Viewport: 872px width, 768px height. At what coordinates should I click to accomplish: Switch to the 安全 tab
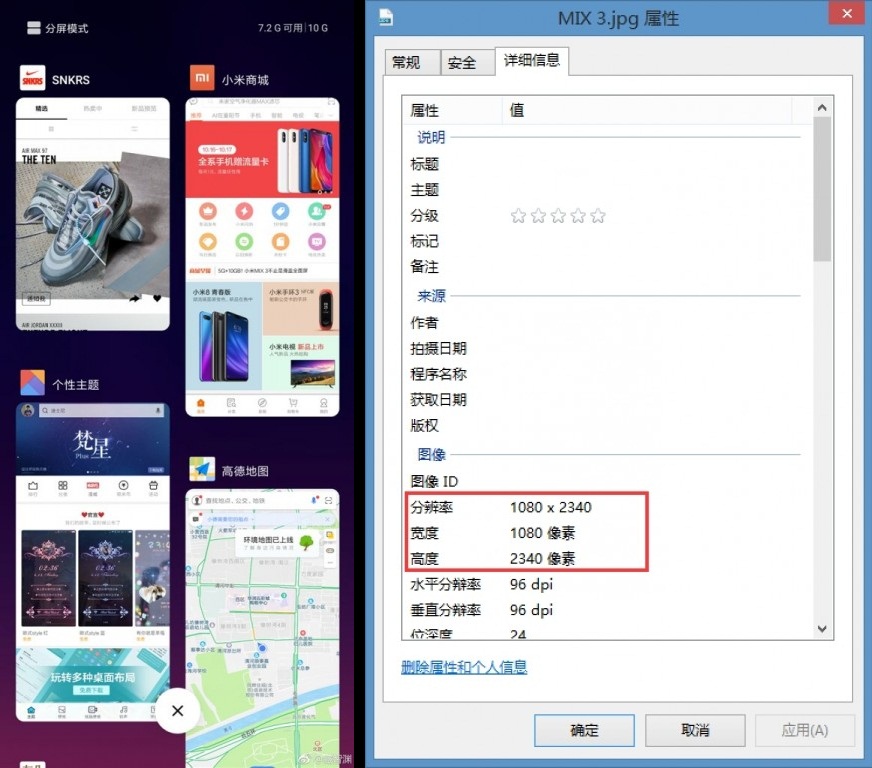[462, 62]
